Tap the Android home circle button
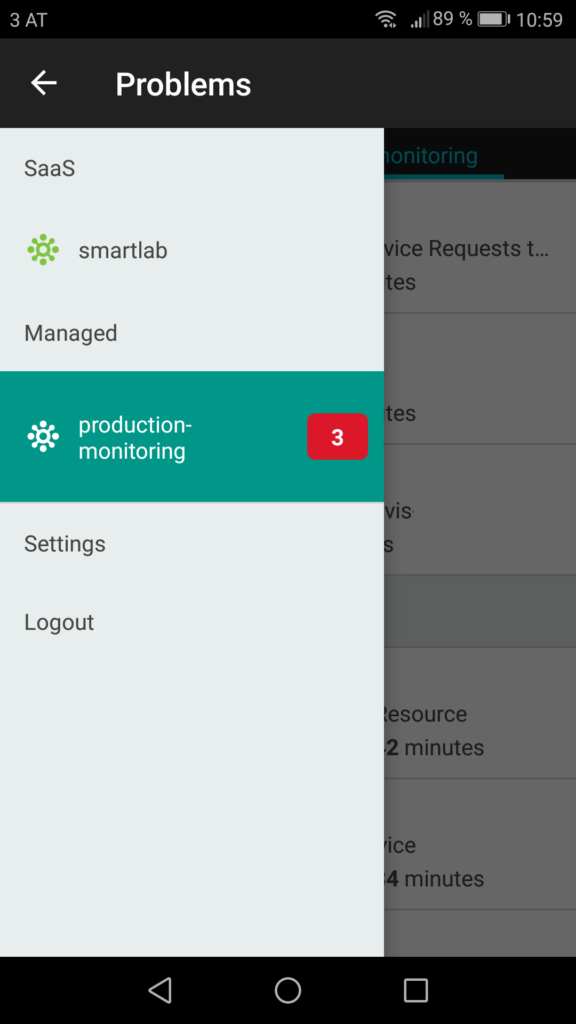The width and height of the screenshot is (576, 1024). point(287,990)
